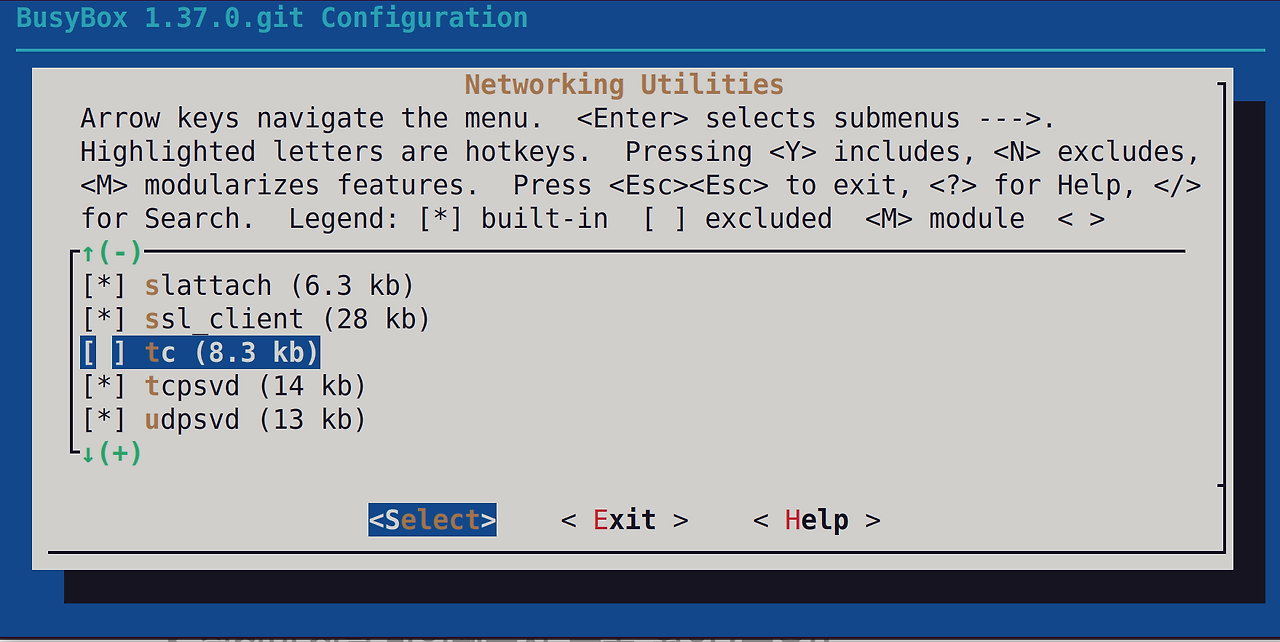Screen dimensions: 1280x642
Task: Toggle the slattach built-in checkbox
Action: coord(104,286)
